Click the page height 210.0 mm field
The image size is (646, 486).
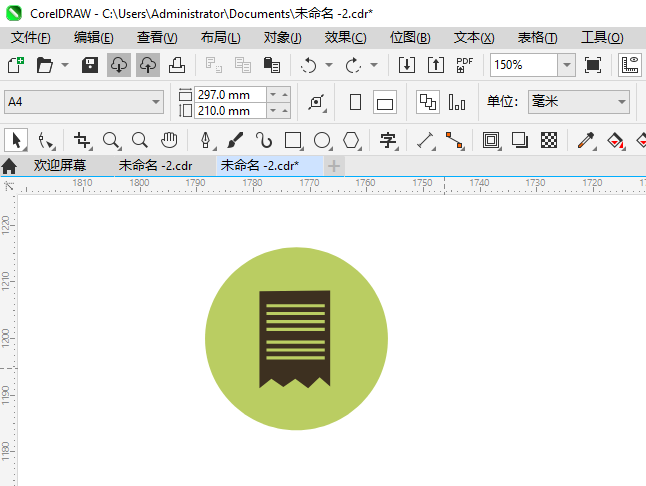click(x=230, y=111)
